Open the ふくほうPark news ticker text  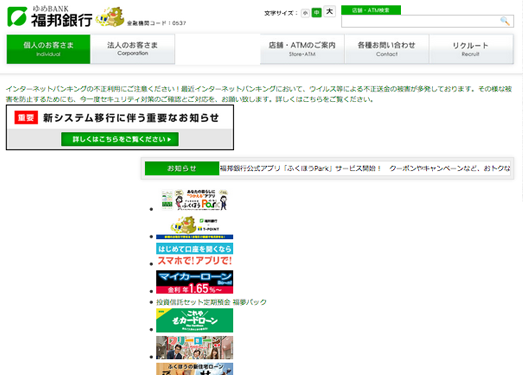tap(365, 168)
